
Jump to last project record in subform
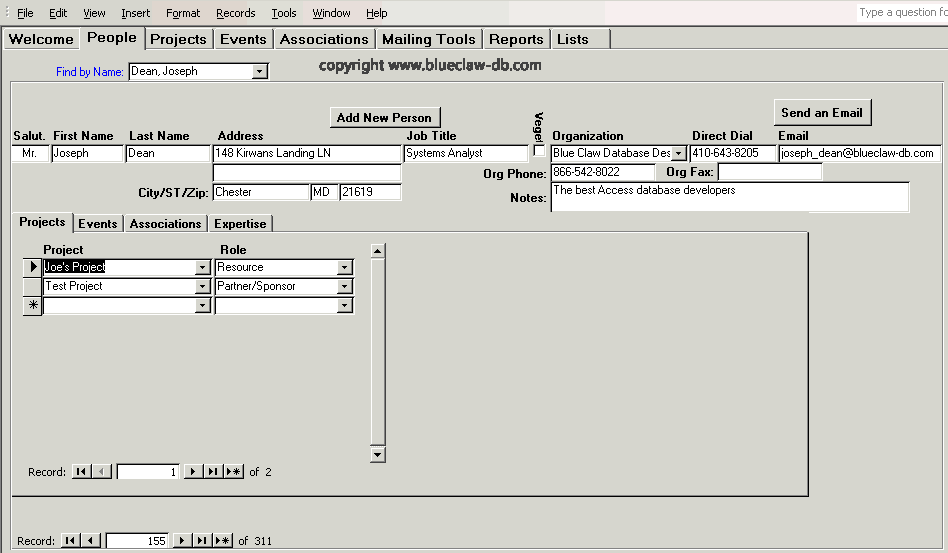pyautogui.click(x=213, y=472)
